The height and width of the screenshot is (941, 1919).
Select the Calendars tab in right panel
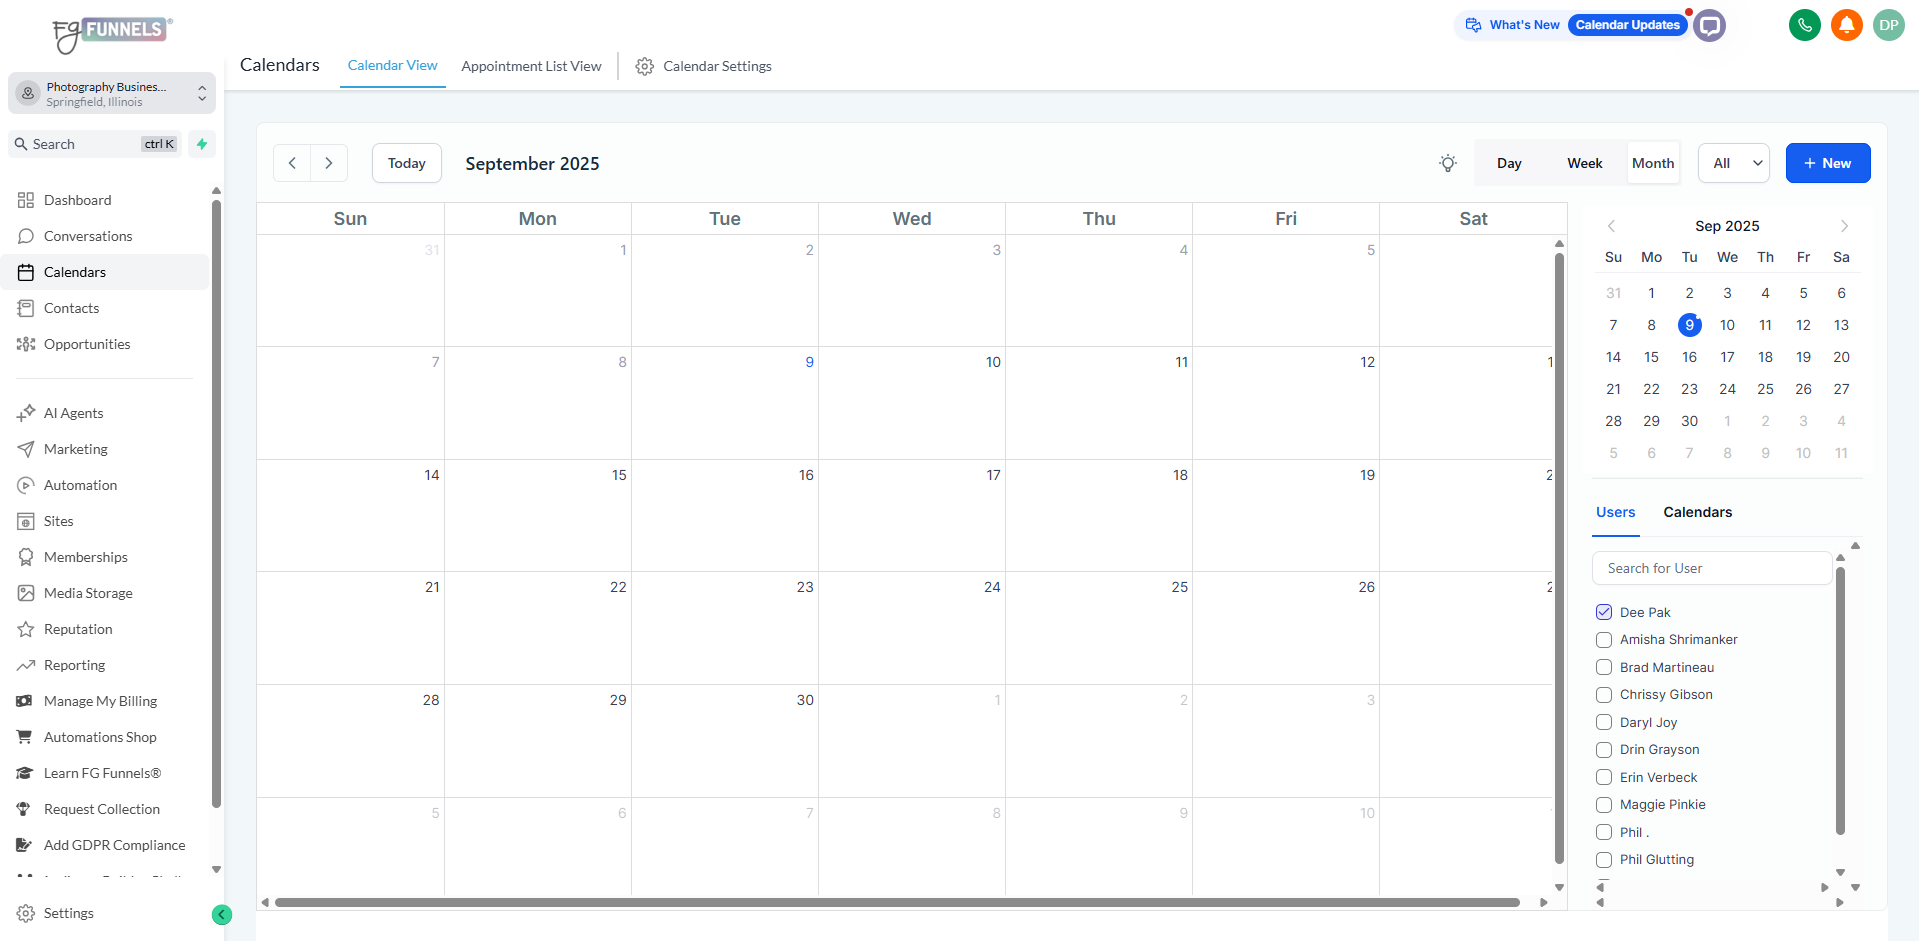(x=1697, y=512)
